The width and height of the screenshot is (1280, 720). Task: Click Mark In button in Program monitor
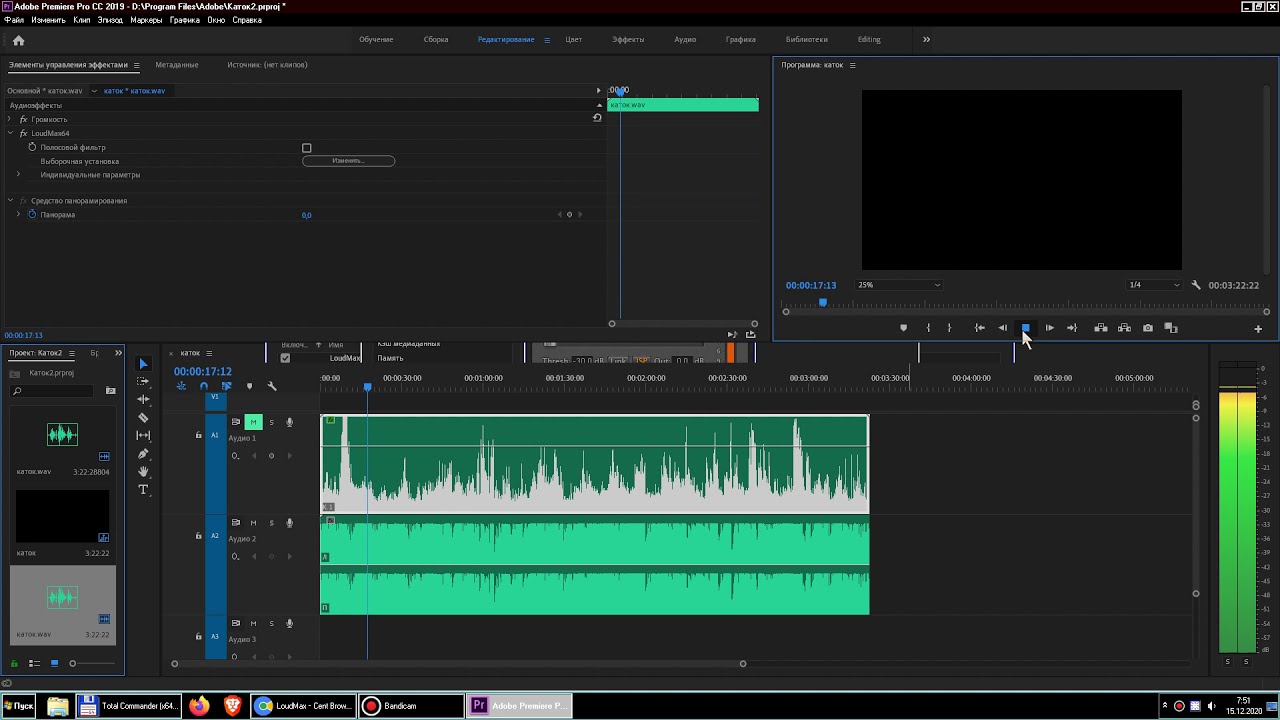pyautogui.click(x=928, y=328)
